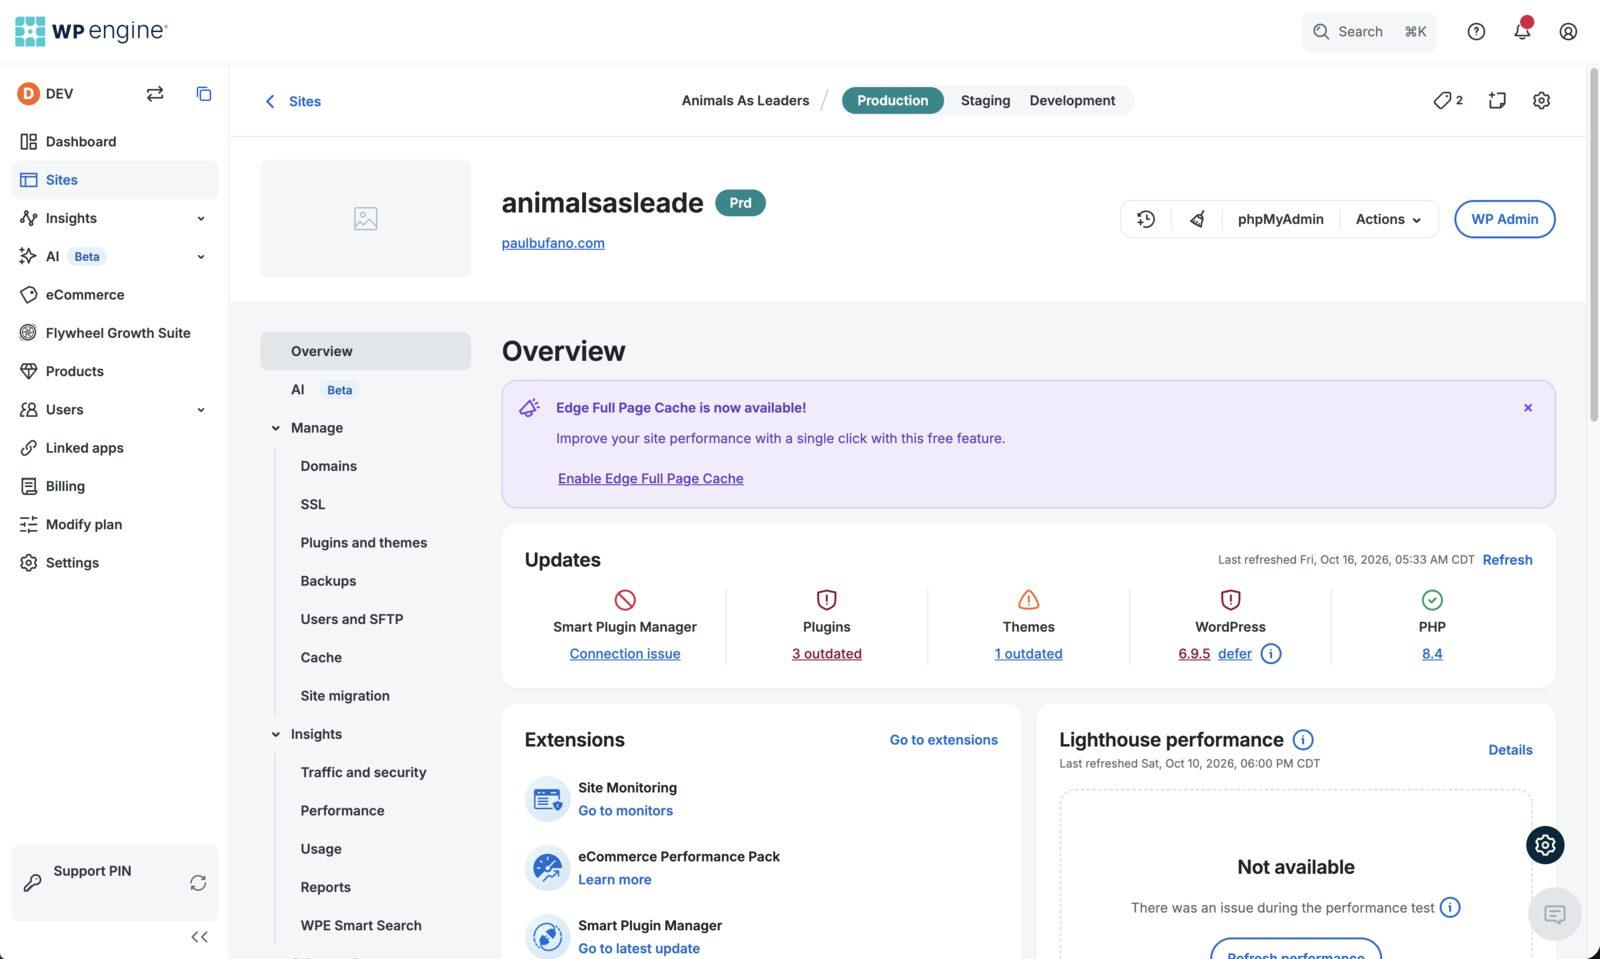The width and height of the screenshot is (1600, 959).
Task: Click the Enable Edge Full Page Cache link
Action: coord(651,479)
